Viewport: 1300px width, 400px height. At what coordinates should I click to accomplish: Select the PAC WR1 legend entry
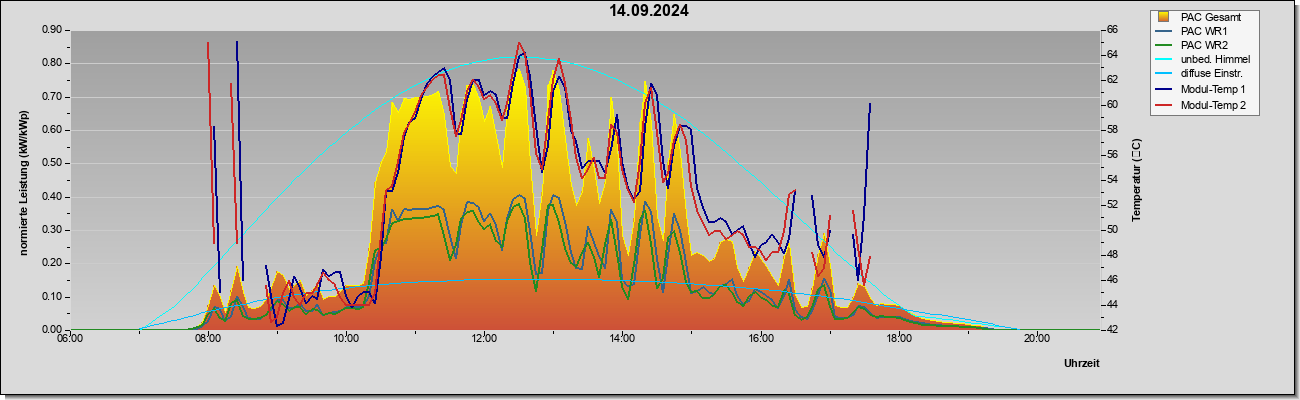[1203, 31]
